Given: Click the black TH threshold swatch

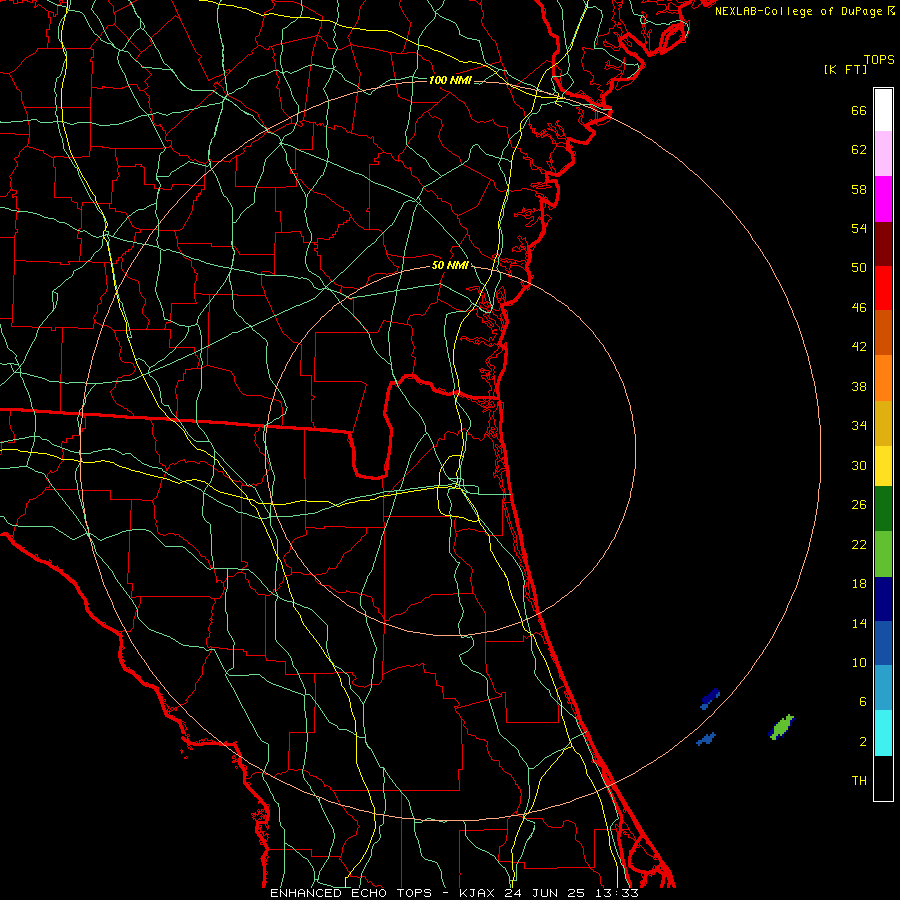Looking at the screenshot, I should [883, 778].
